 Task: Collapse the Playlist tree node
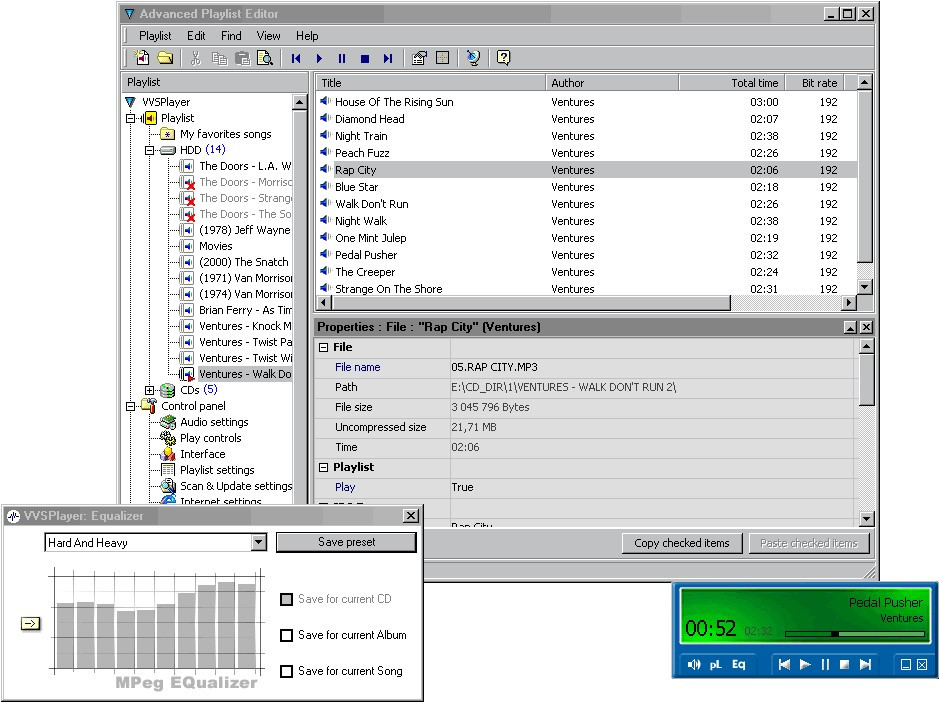click(x=130, y=119)
